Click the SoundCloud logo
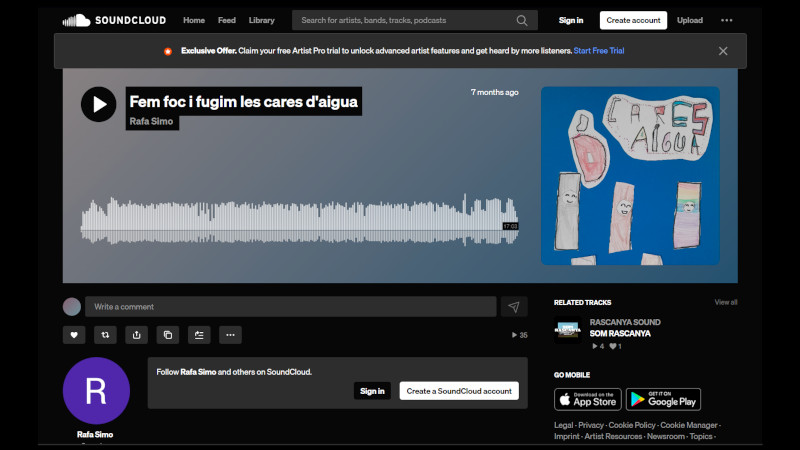The height and width of the screenshot is (450, 800). (114, 20)
